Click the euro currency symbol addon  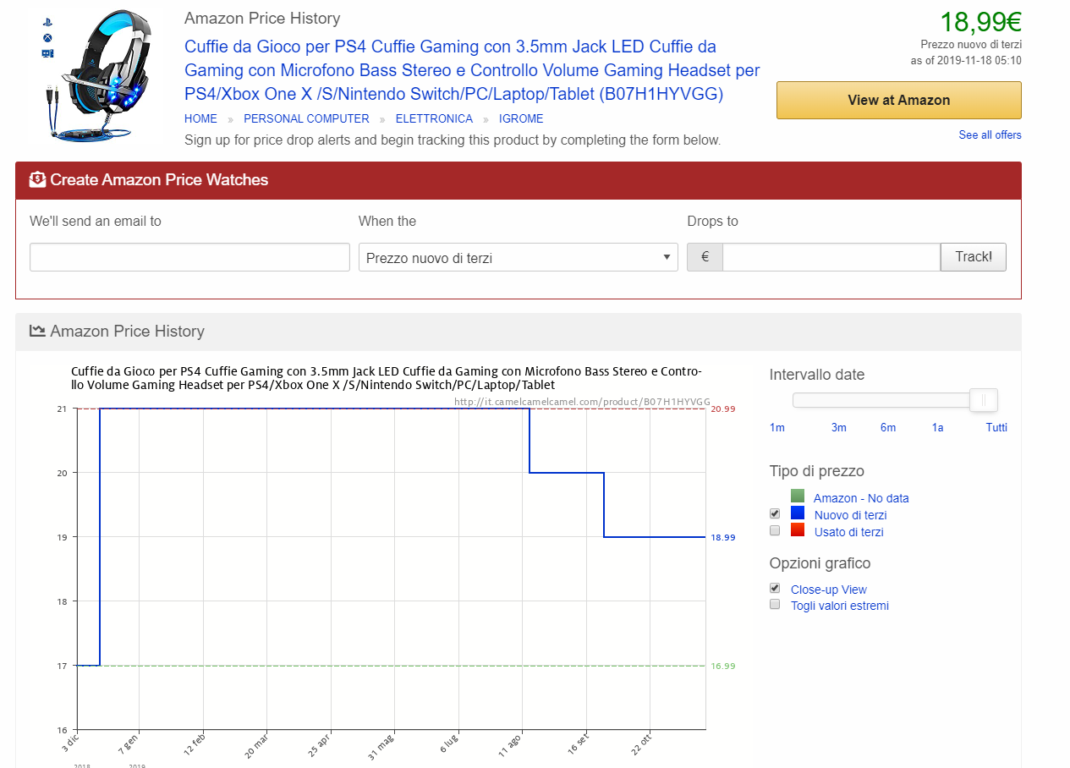[705, 257]
